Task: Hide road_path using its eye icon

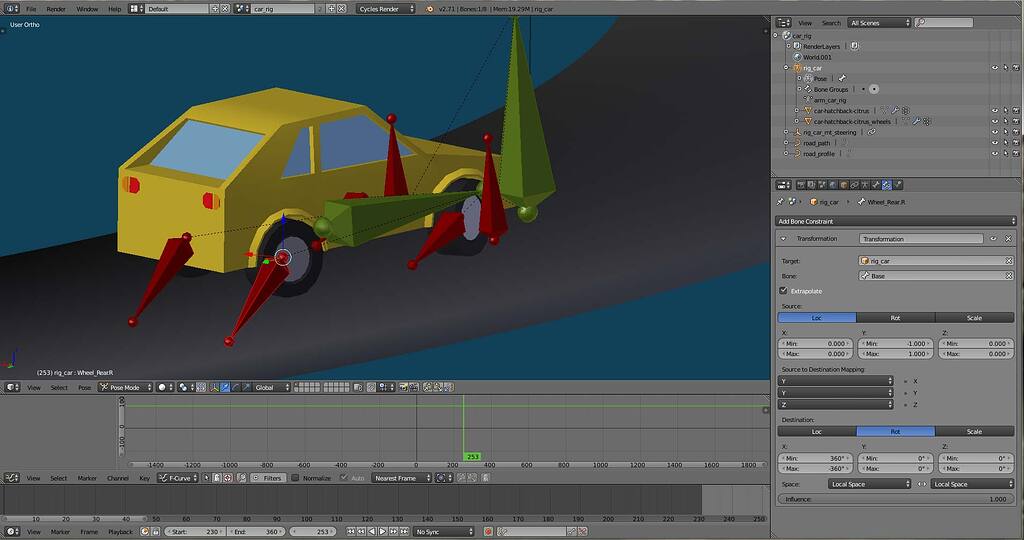Action: [995, 143]
